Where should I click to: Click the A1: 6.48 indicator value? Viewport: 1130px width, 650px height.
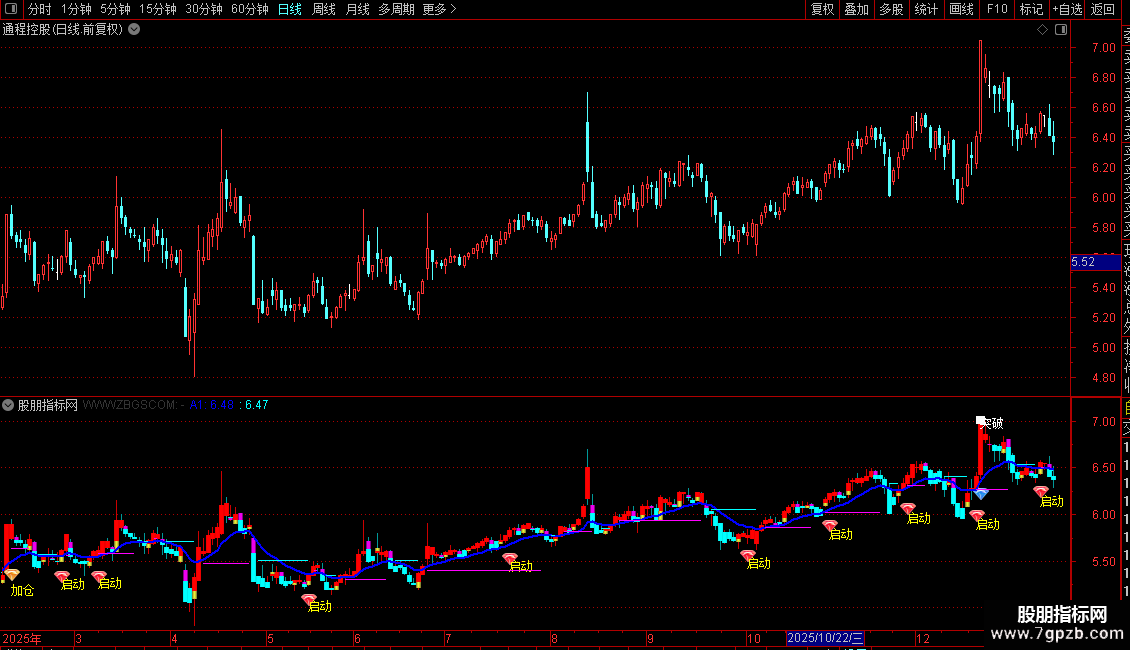coord(211,405)
